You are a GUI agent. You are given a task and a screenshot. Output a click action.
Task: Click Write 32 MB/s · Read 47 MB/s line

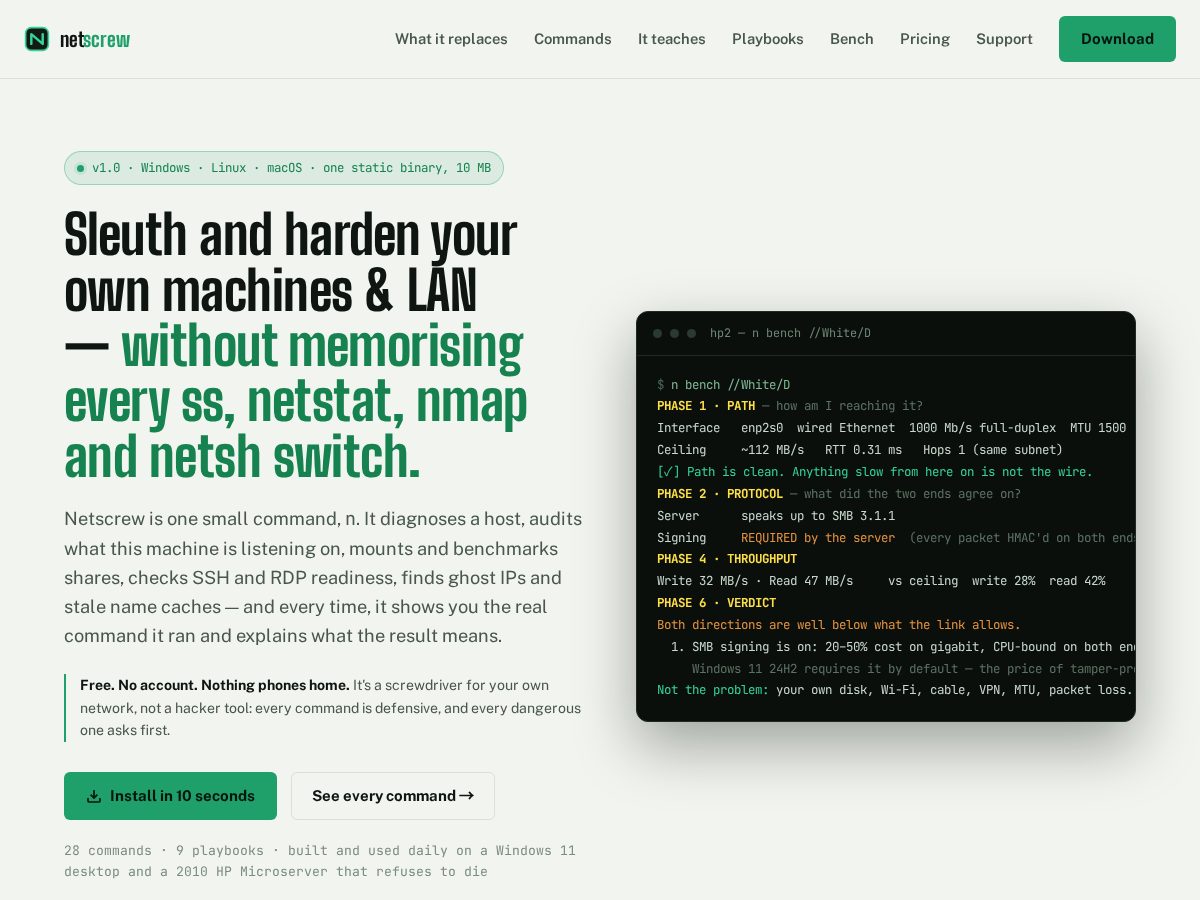point(881,581)
